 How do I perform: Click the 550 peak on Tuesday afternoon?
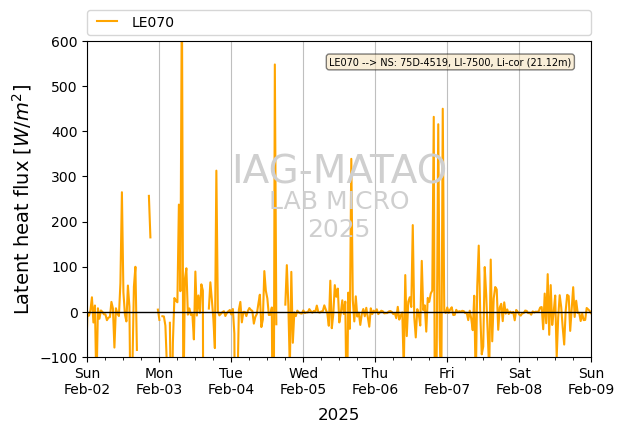tap(275, 65)
